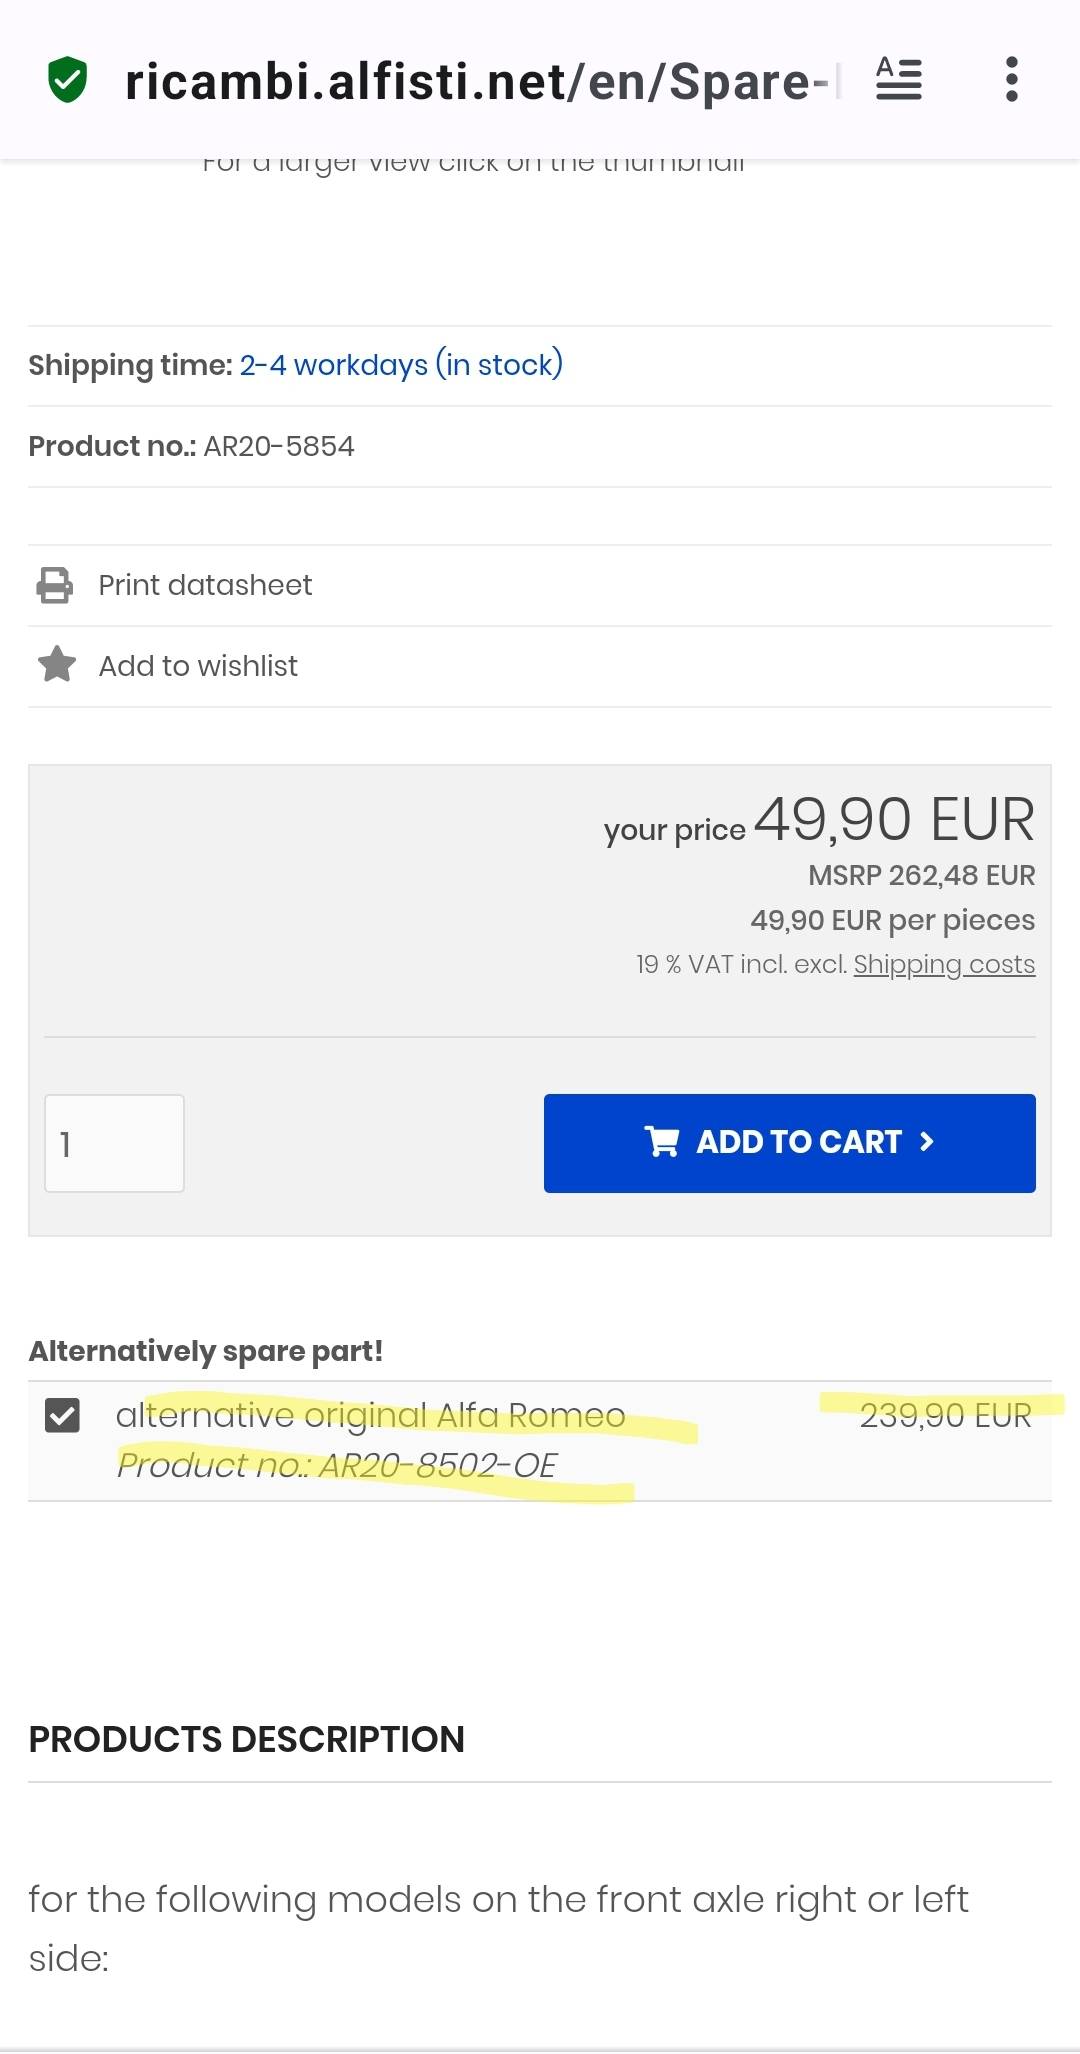Image resolution: width=1080 pixels, height=2054 pixels.
Task: Click Product no. AR20-8502-OE text
Action: (x=336, y=1465)
